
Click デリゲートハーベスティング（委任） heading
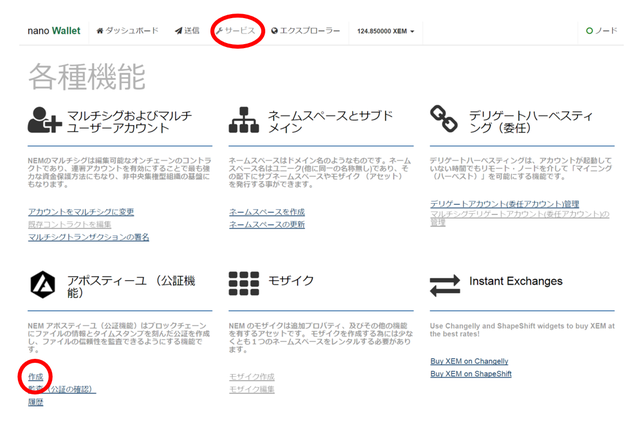[531, 122]
